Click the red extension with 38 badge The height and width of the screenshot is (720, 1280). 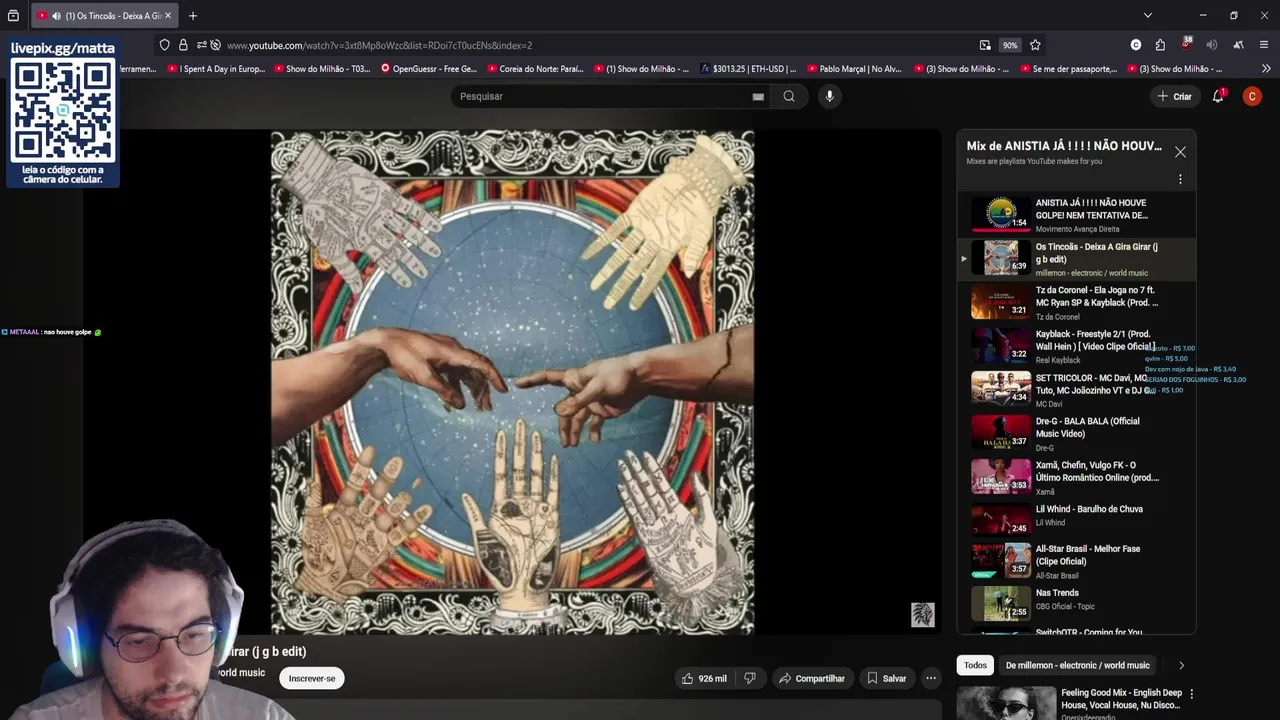point(1186,45)
